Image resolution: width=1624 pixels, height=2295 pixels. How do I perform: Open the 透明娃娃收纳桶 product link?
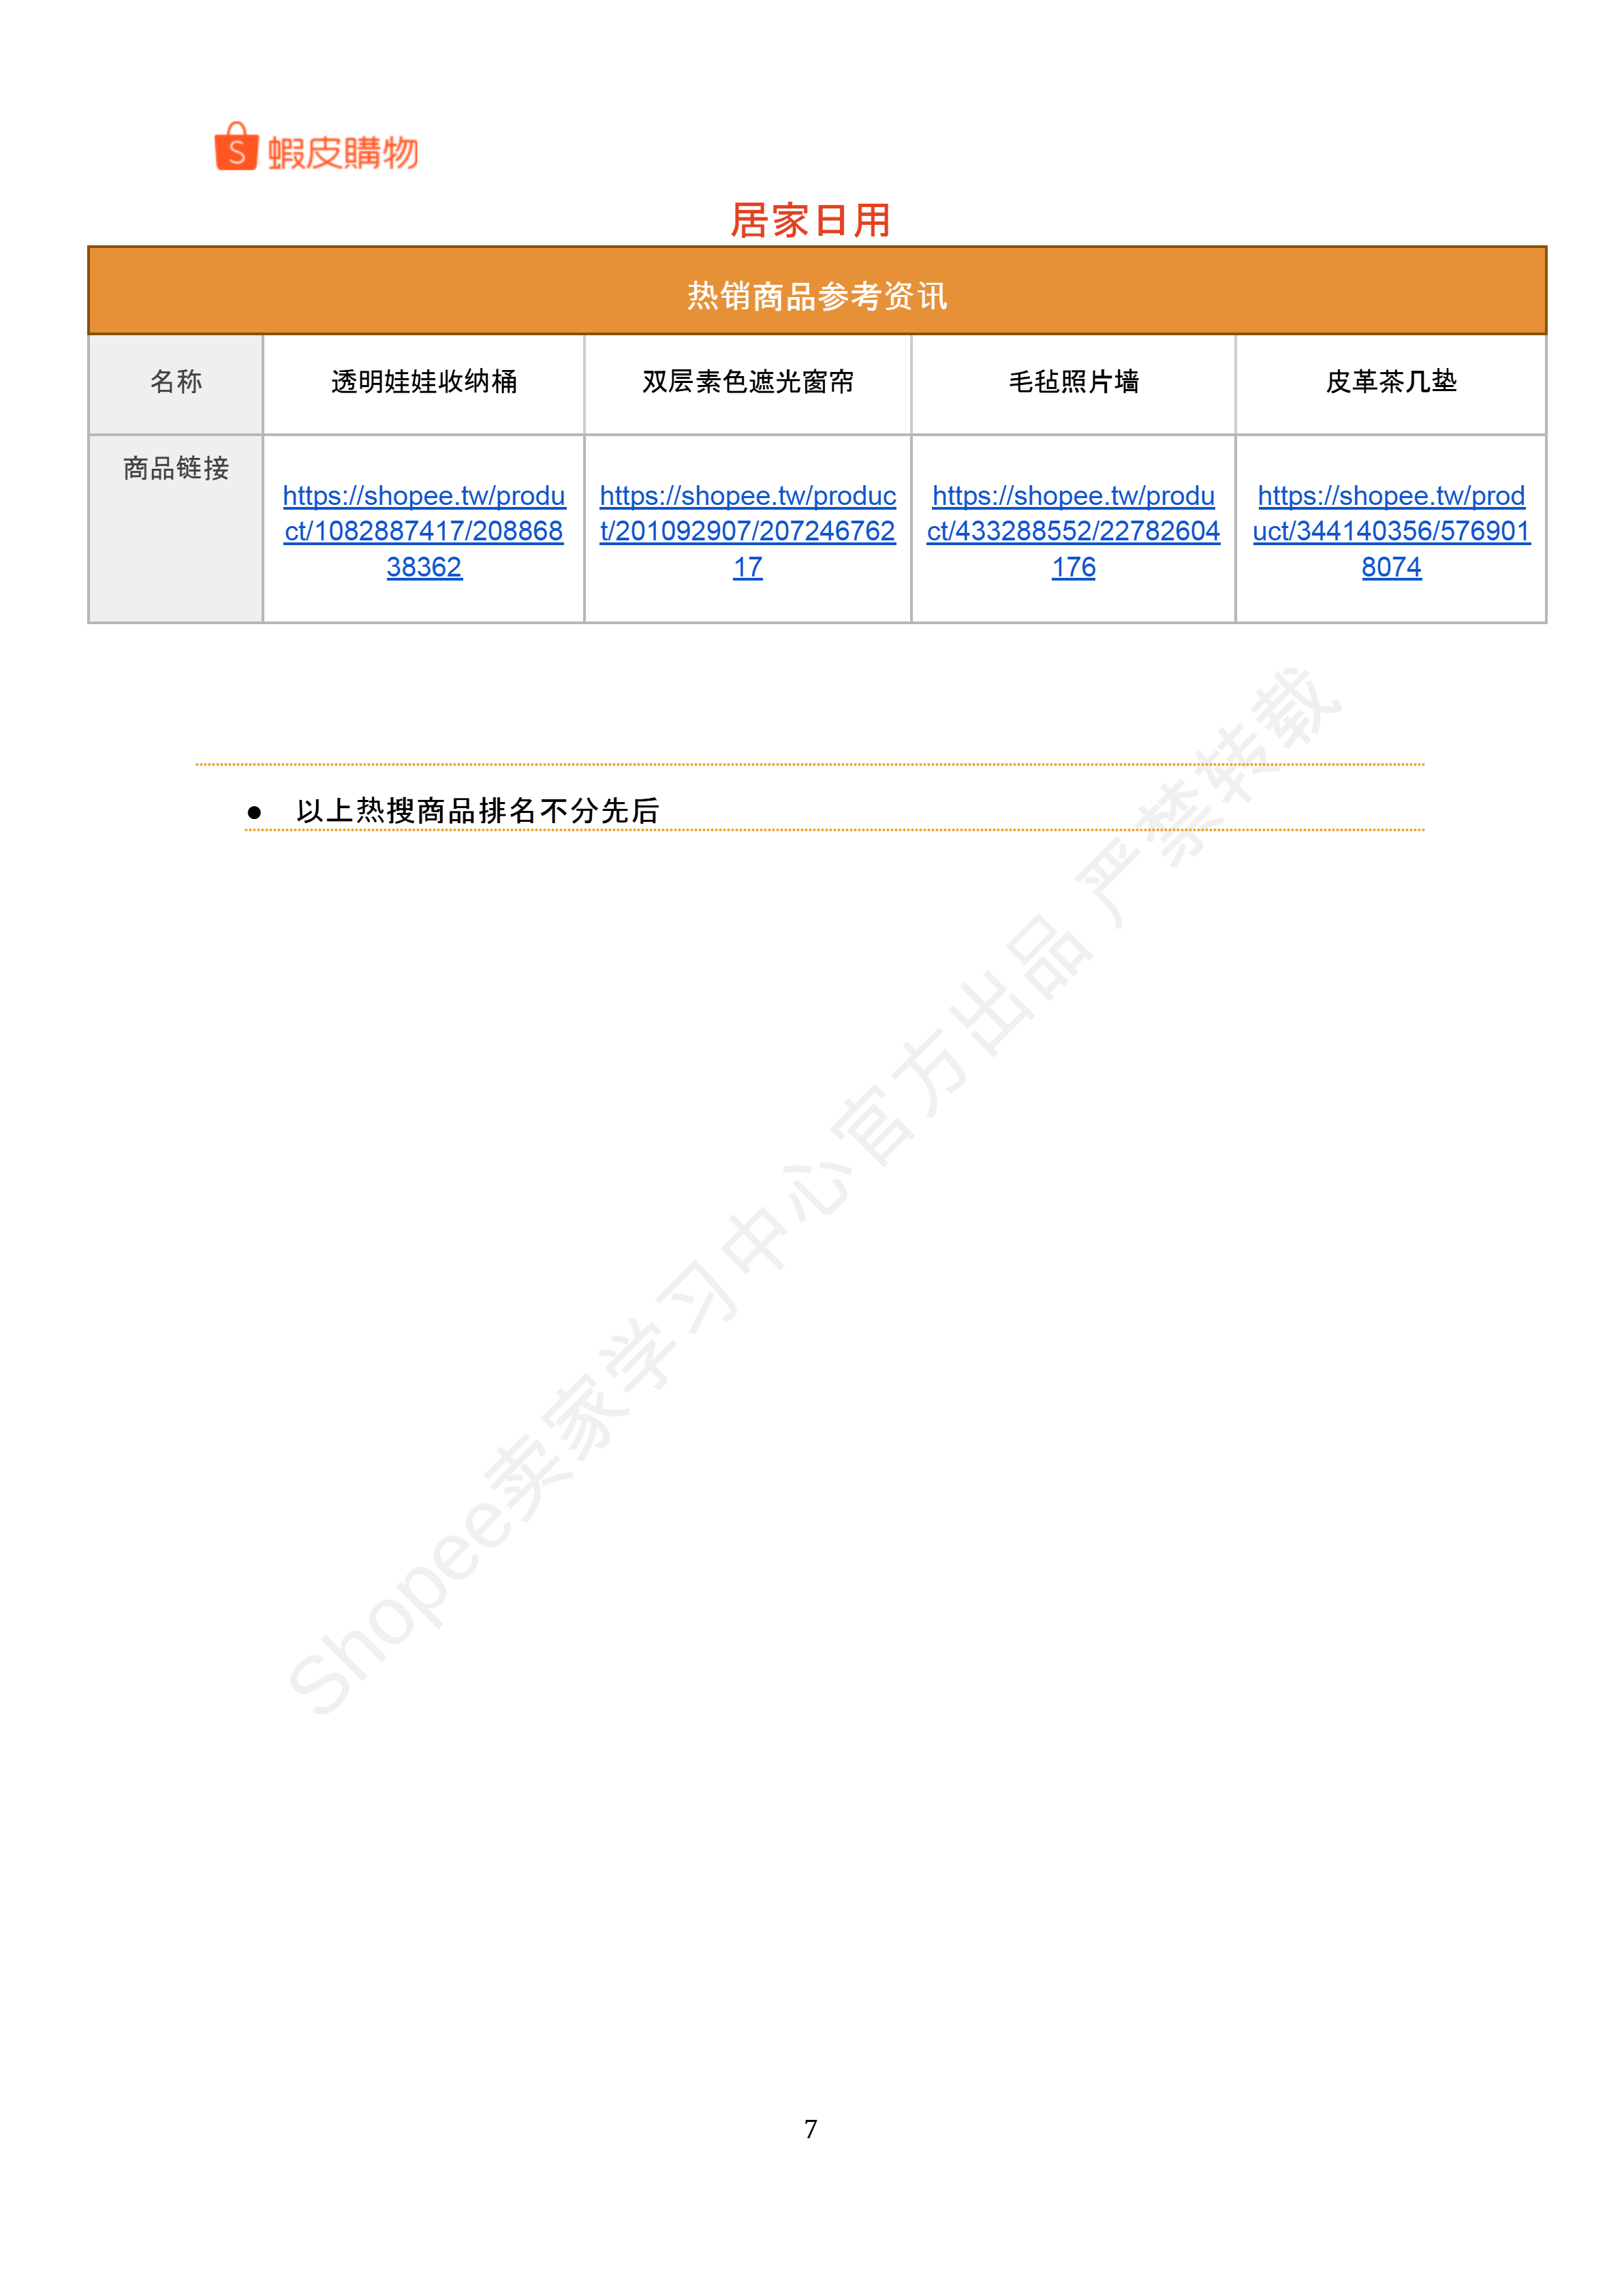pyautogui.click(x=424, y=531)
